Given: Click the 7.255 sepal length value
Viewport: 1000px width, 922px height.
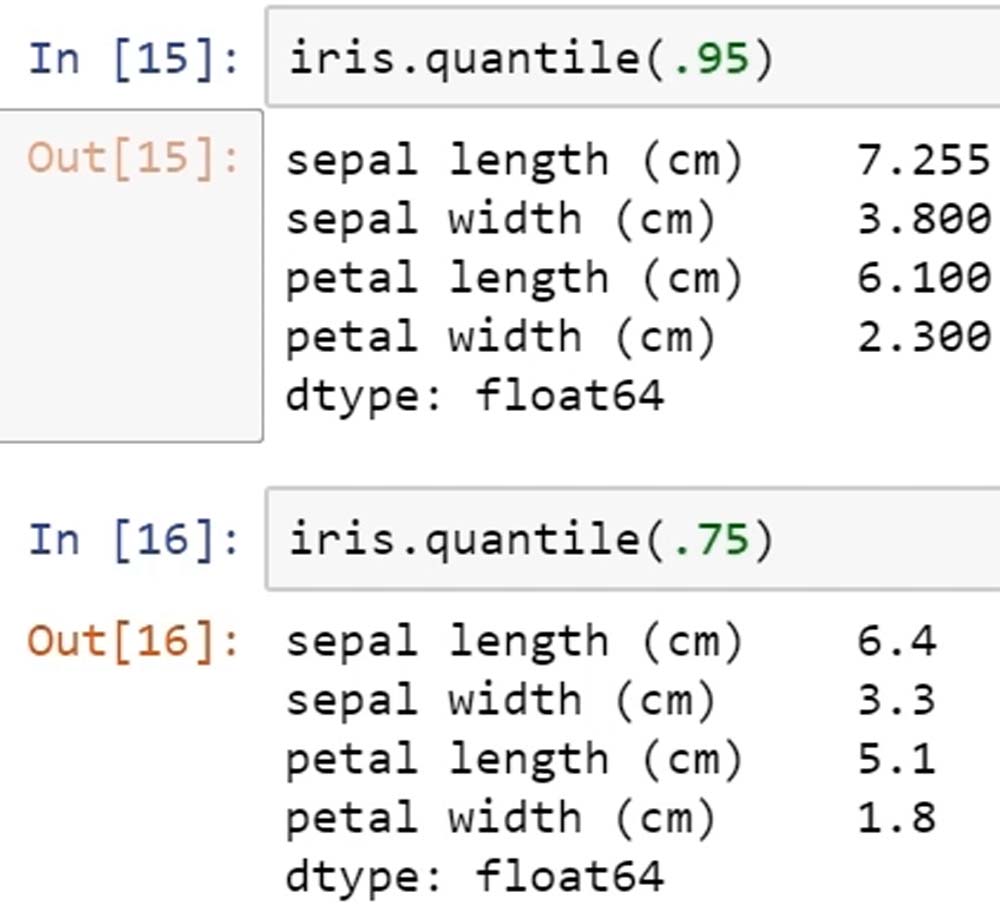Looking at the screenshot, I should [922, 160].
